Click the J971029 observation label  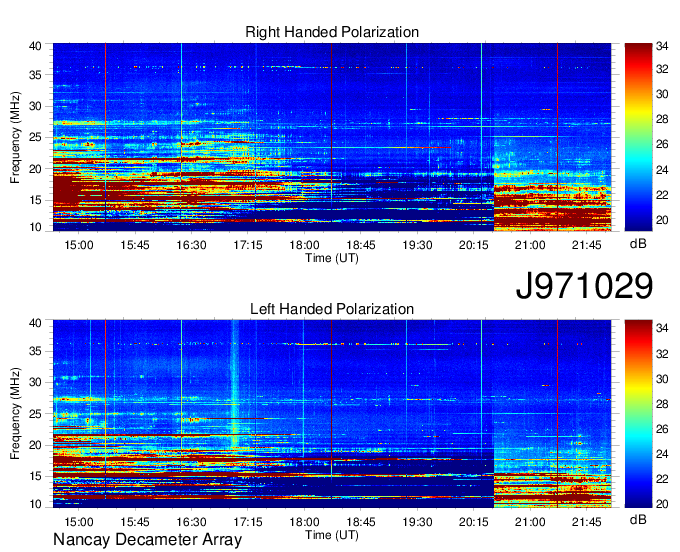click(584, 286)
